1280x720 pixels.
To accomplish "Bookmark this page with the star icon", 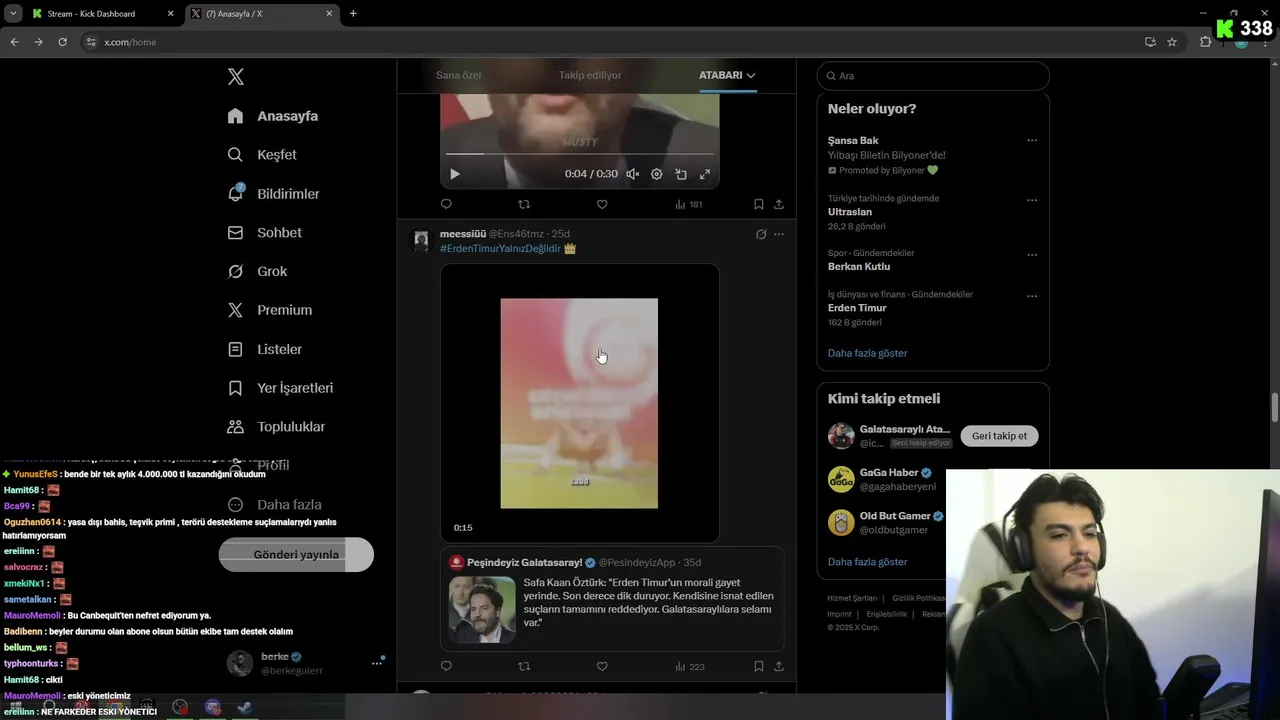I will [1172, 42].
